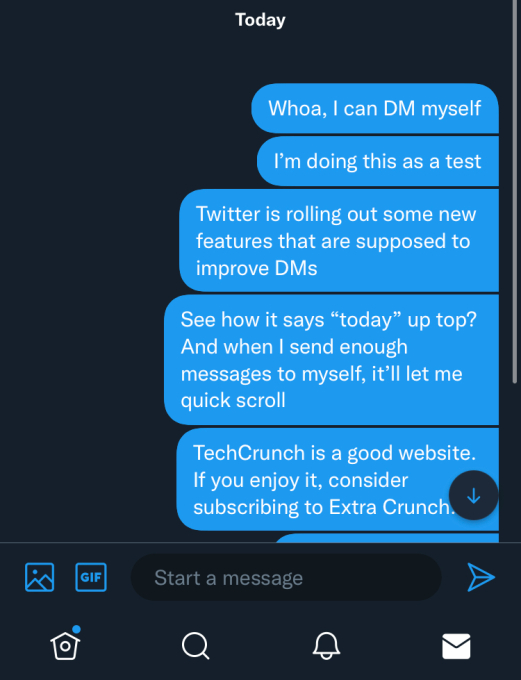
Task: Click the scroll-to-bottom down arrow button
Action: pyautogui.click(x=473, y=495)
